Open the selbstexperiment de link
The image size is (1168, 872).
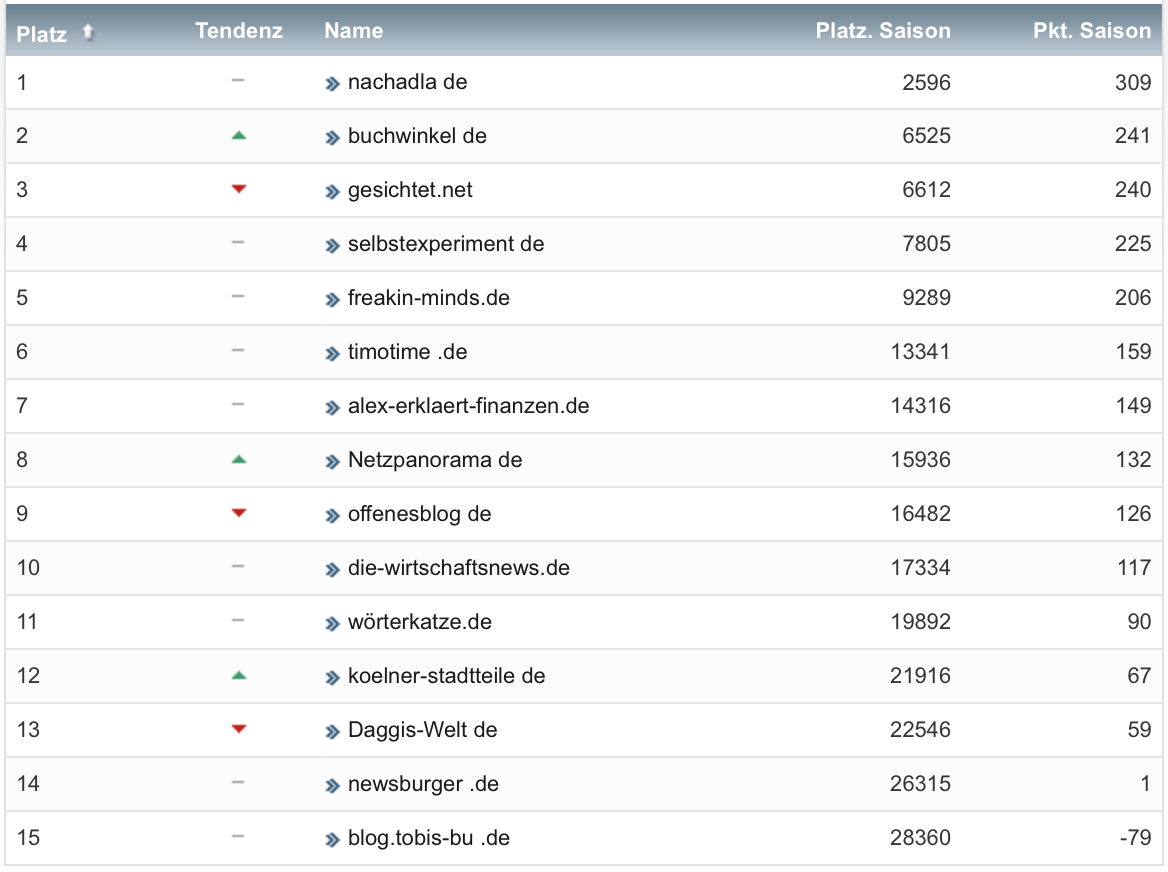[445, 244]
